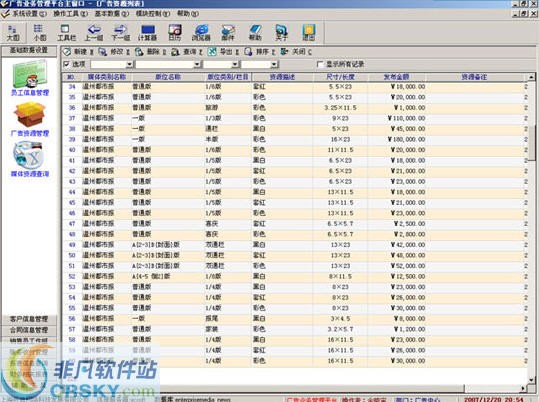Launch the 浏览器 browser tool

tap(201, 33)
